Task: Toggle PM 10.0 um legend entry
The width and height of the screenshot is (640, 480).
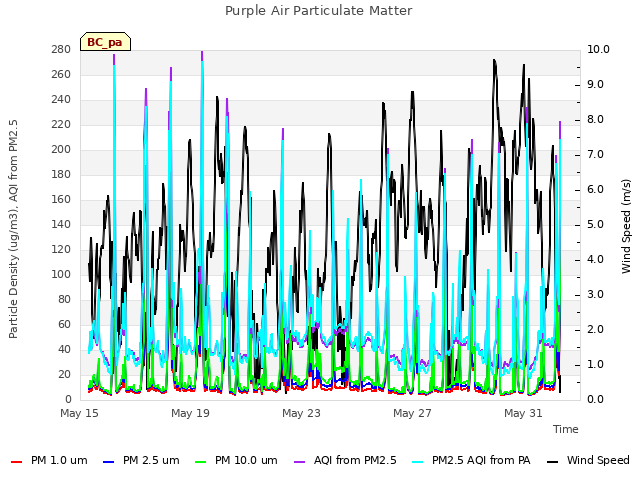Action: click(236, 461)
